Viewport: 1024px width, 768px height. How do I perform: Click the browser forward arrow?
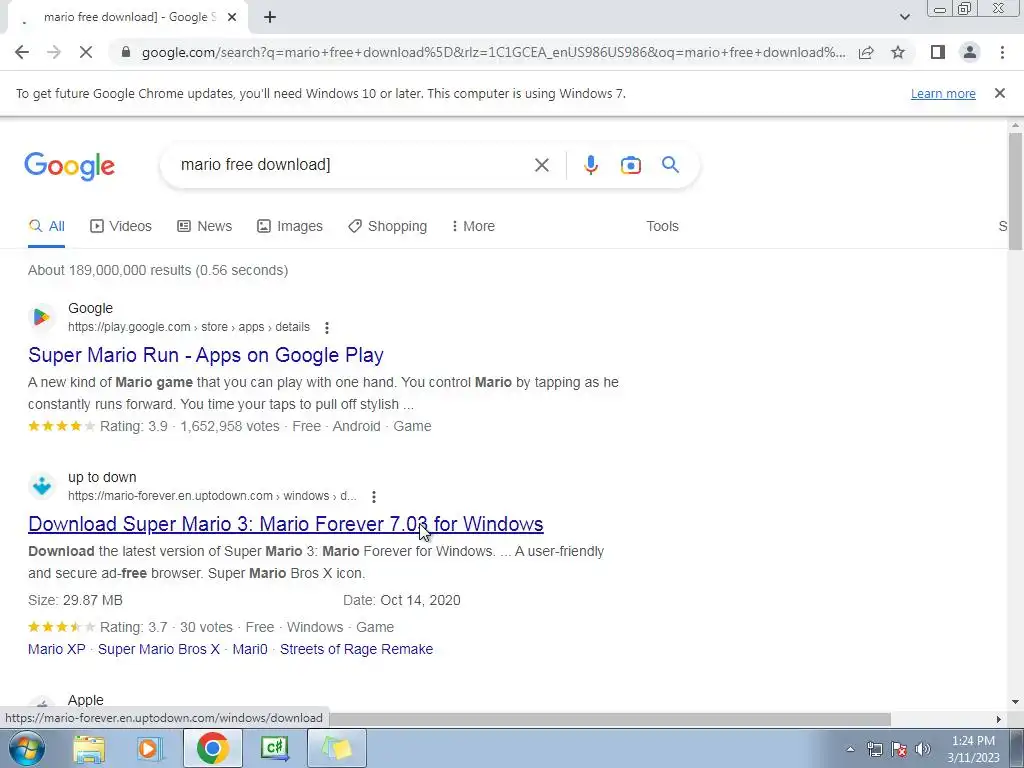pyautogui.click(x=54, y=52)
